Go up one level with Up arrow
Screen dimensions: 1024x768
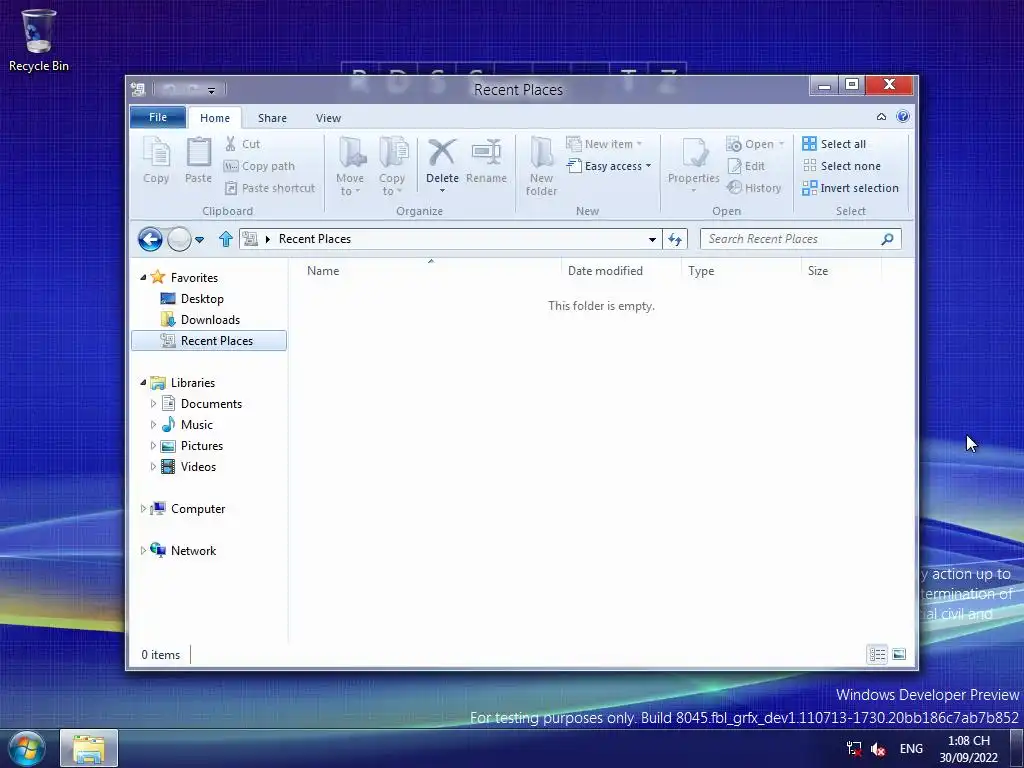pyautogui.click(x=225, y=240)
